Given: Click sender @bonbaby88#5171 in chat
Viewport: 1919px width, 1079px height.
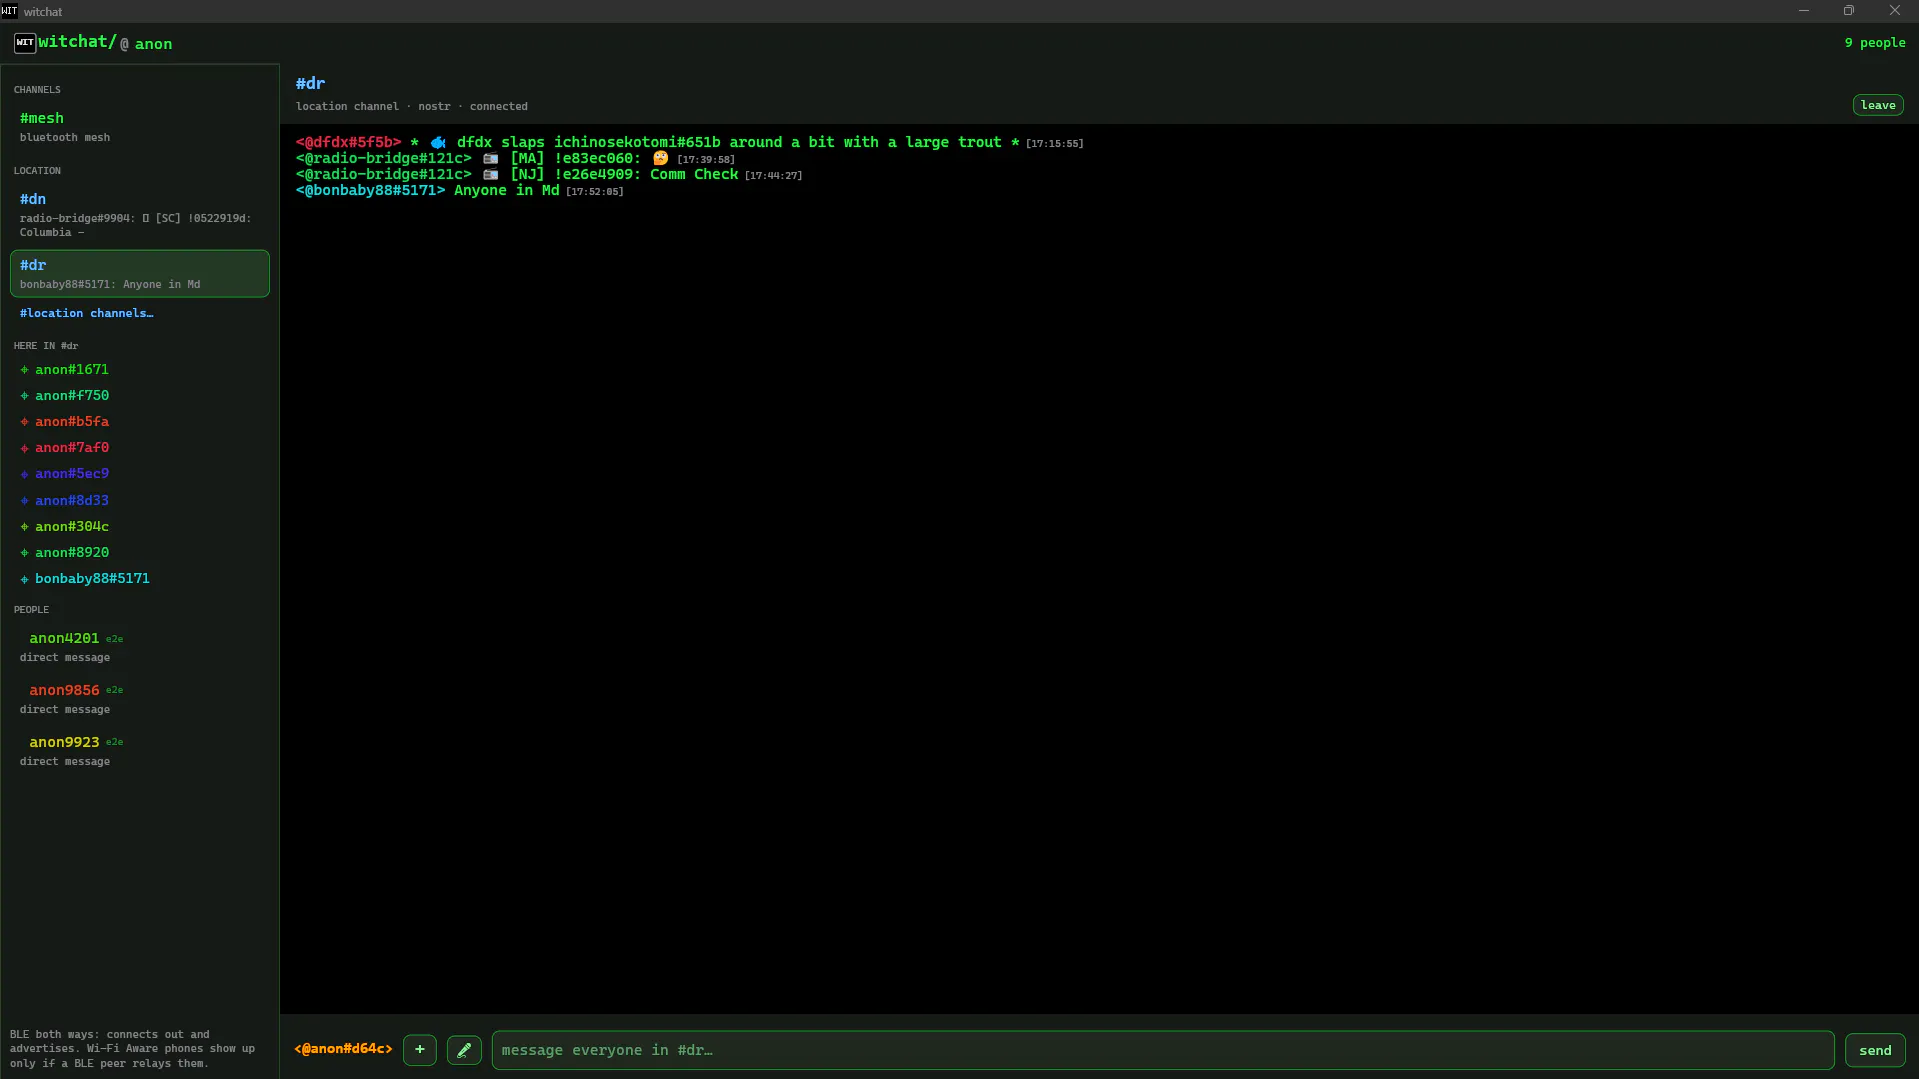Looking at the screenshot, I should [370, 191].
